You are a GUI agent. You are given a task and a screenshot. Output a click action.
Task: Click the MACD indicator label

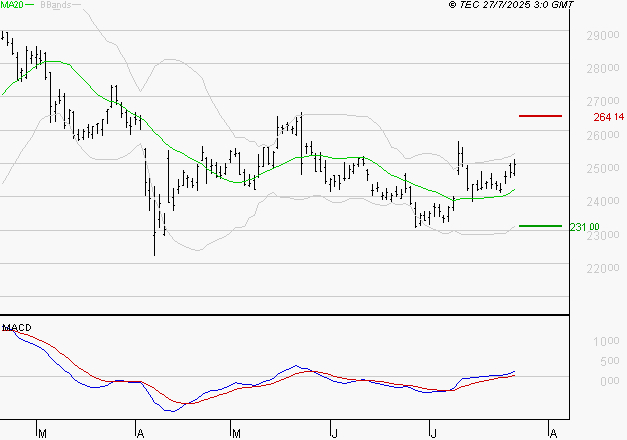17,328
